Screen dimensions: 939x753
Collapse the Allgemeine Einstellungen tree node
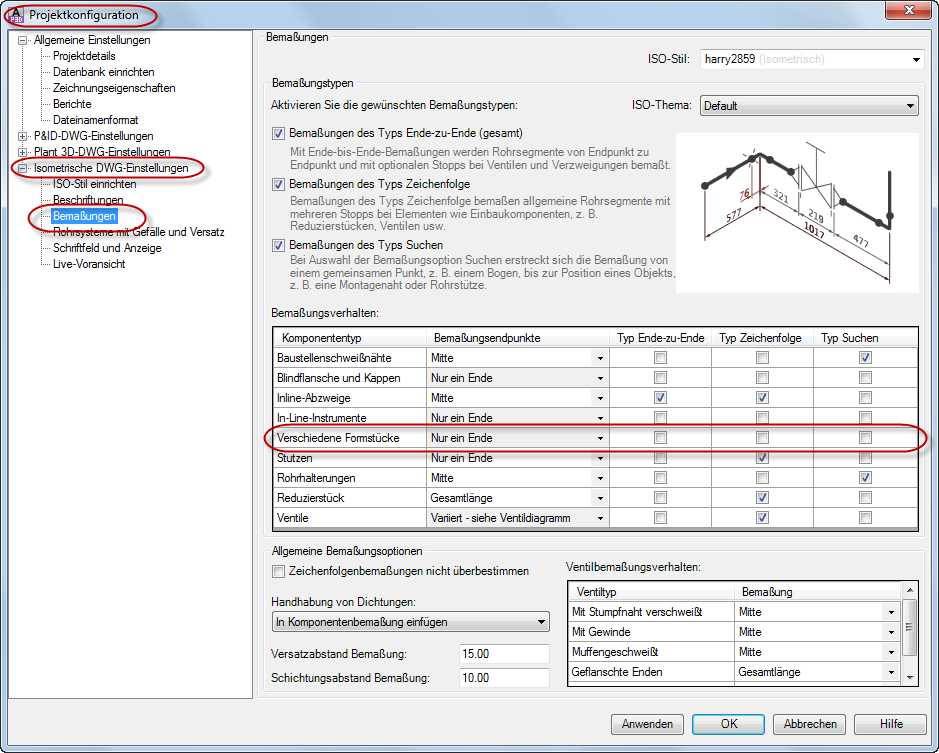coord(23,40)
